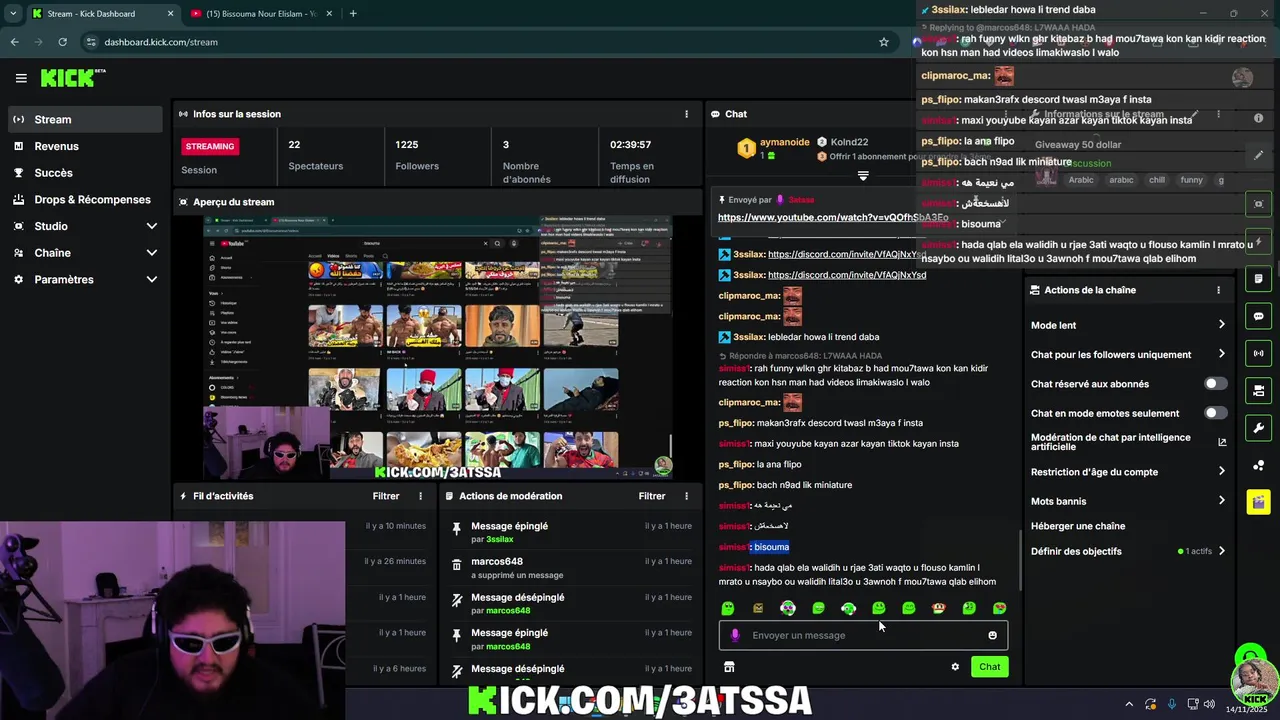Open the Actions de modération three-dot menu
Screen dimensions: 1280x720
[686, 496]
